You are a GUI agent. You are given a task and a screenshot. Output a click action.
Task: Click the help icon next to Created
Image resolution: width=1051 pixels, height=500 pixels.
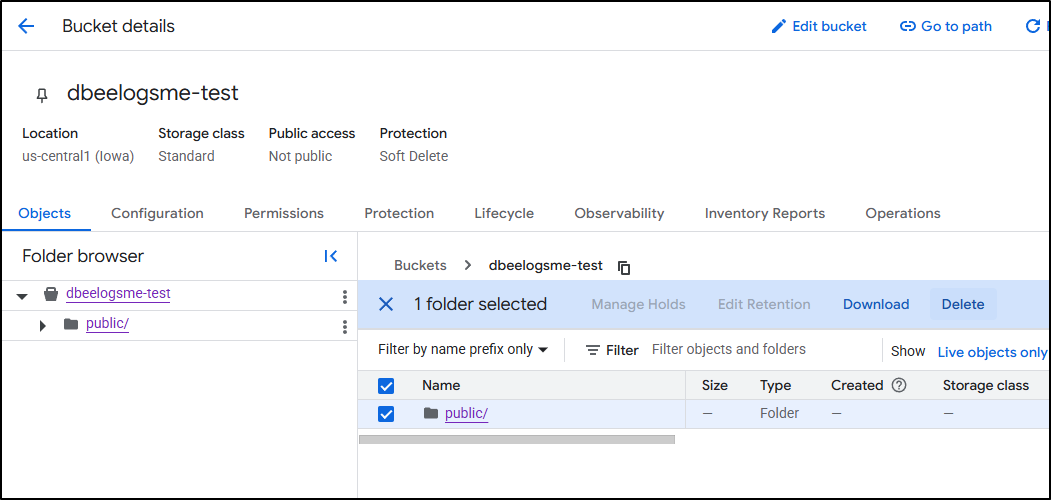(x=899, y=385)
